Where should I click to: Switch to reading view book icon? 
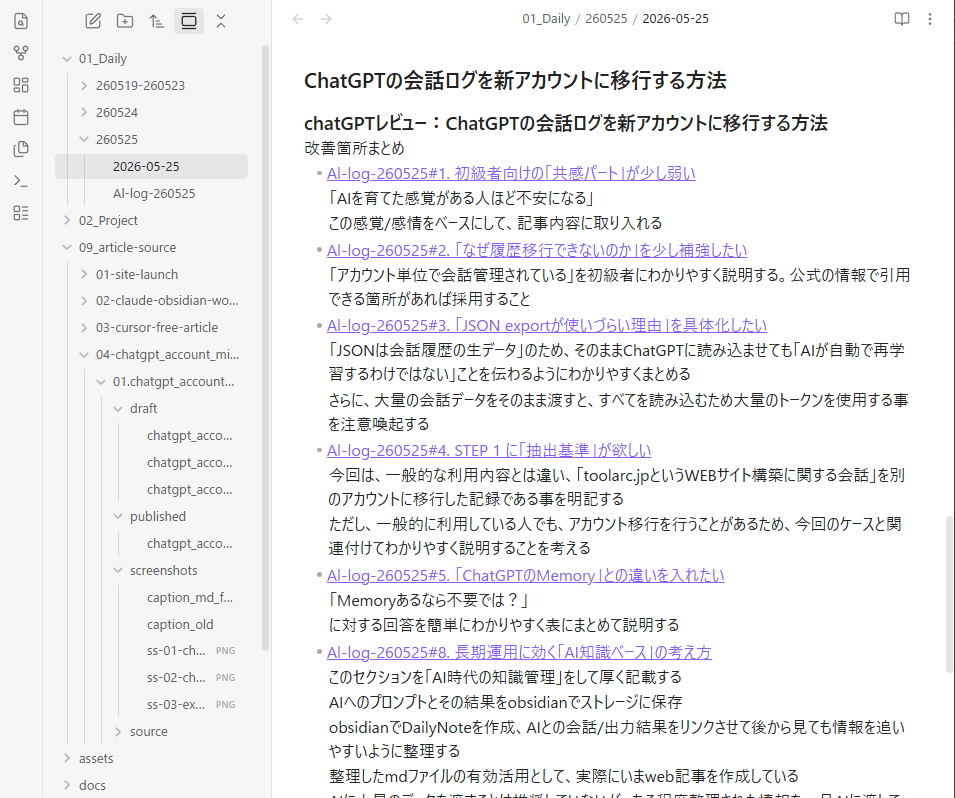point(902,19)
